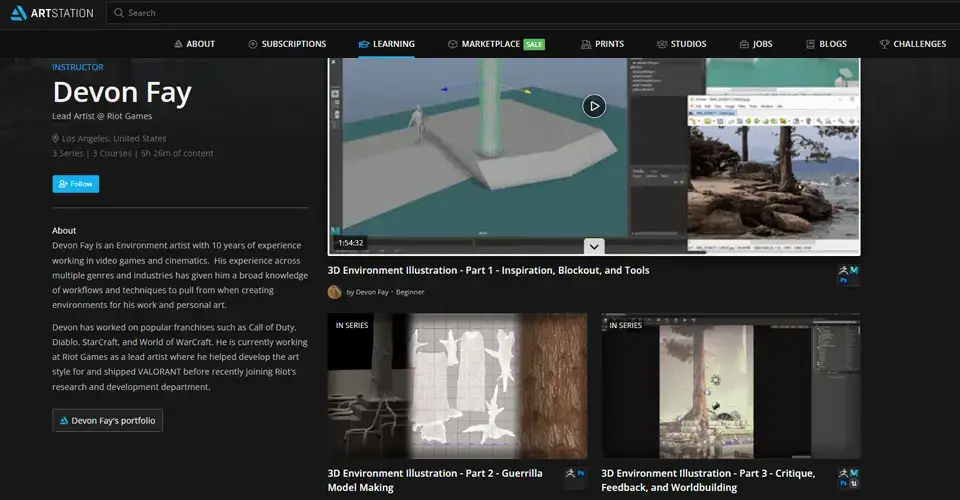Click the About triangle icon
This screenshot has height=500, width=960.
coord(178,44)
